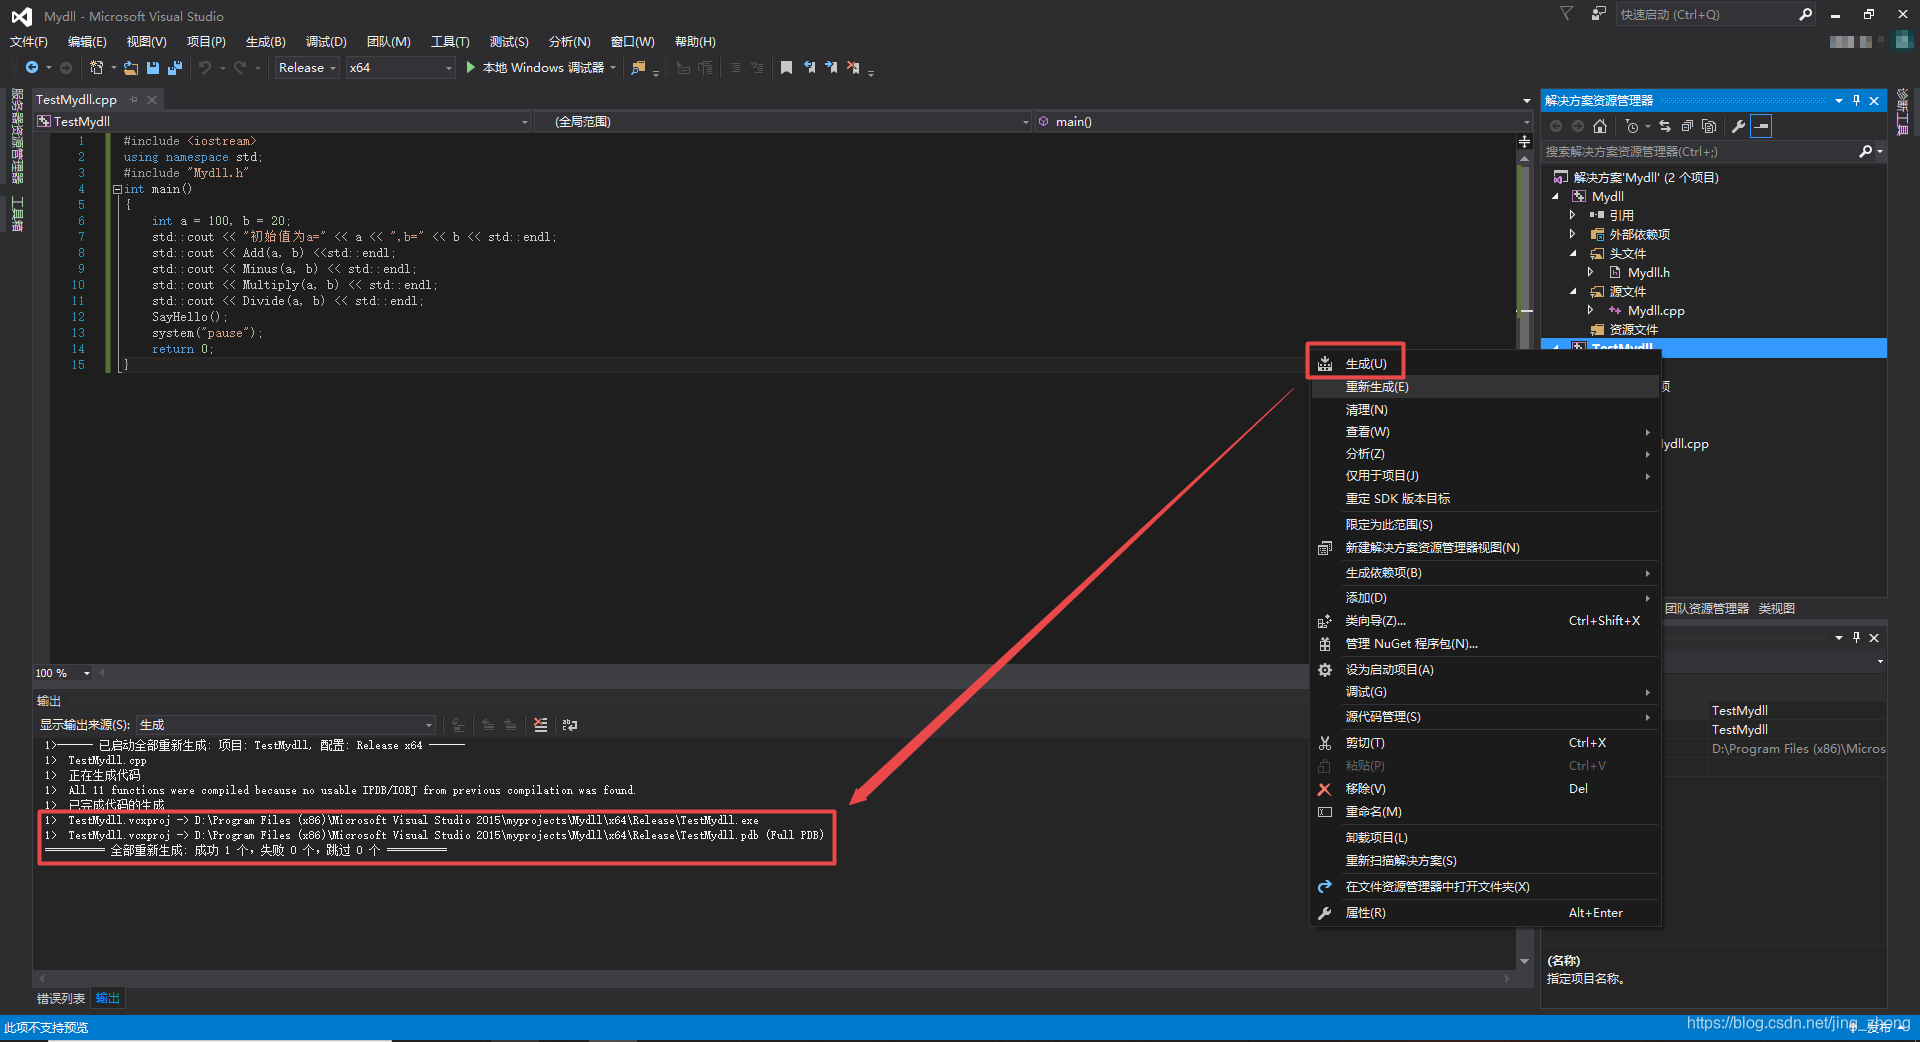The height and width of the screenshot is (1042, 1920).
Task: Go to the previous bookmark icon
Action: tap(809, 67)
